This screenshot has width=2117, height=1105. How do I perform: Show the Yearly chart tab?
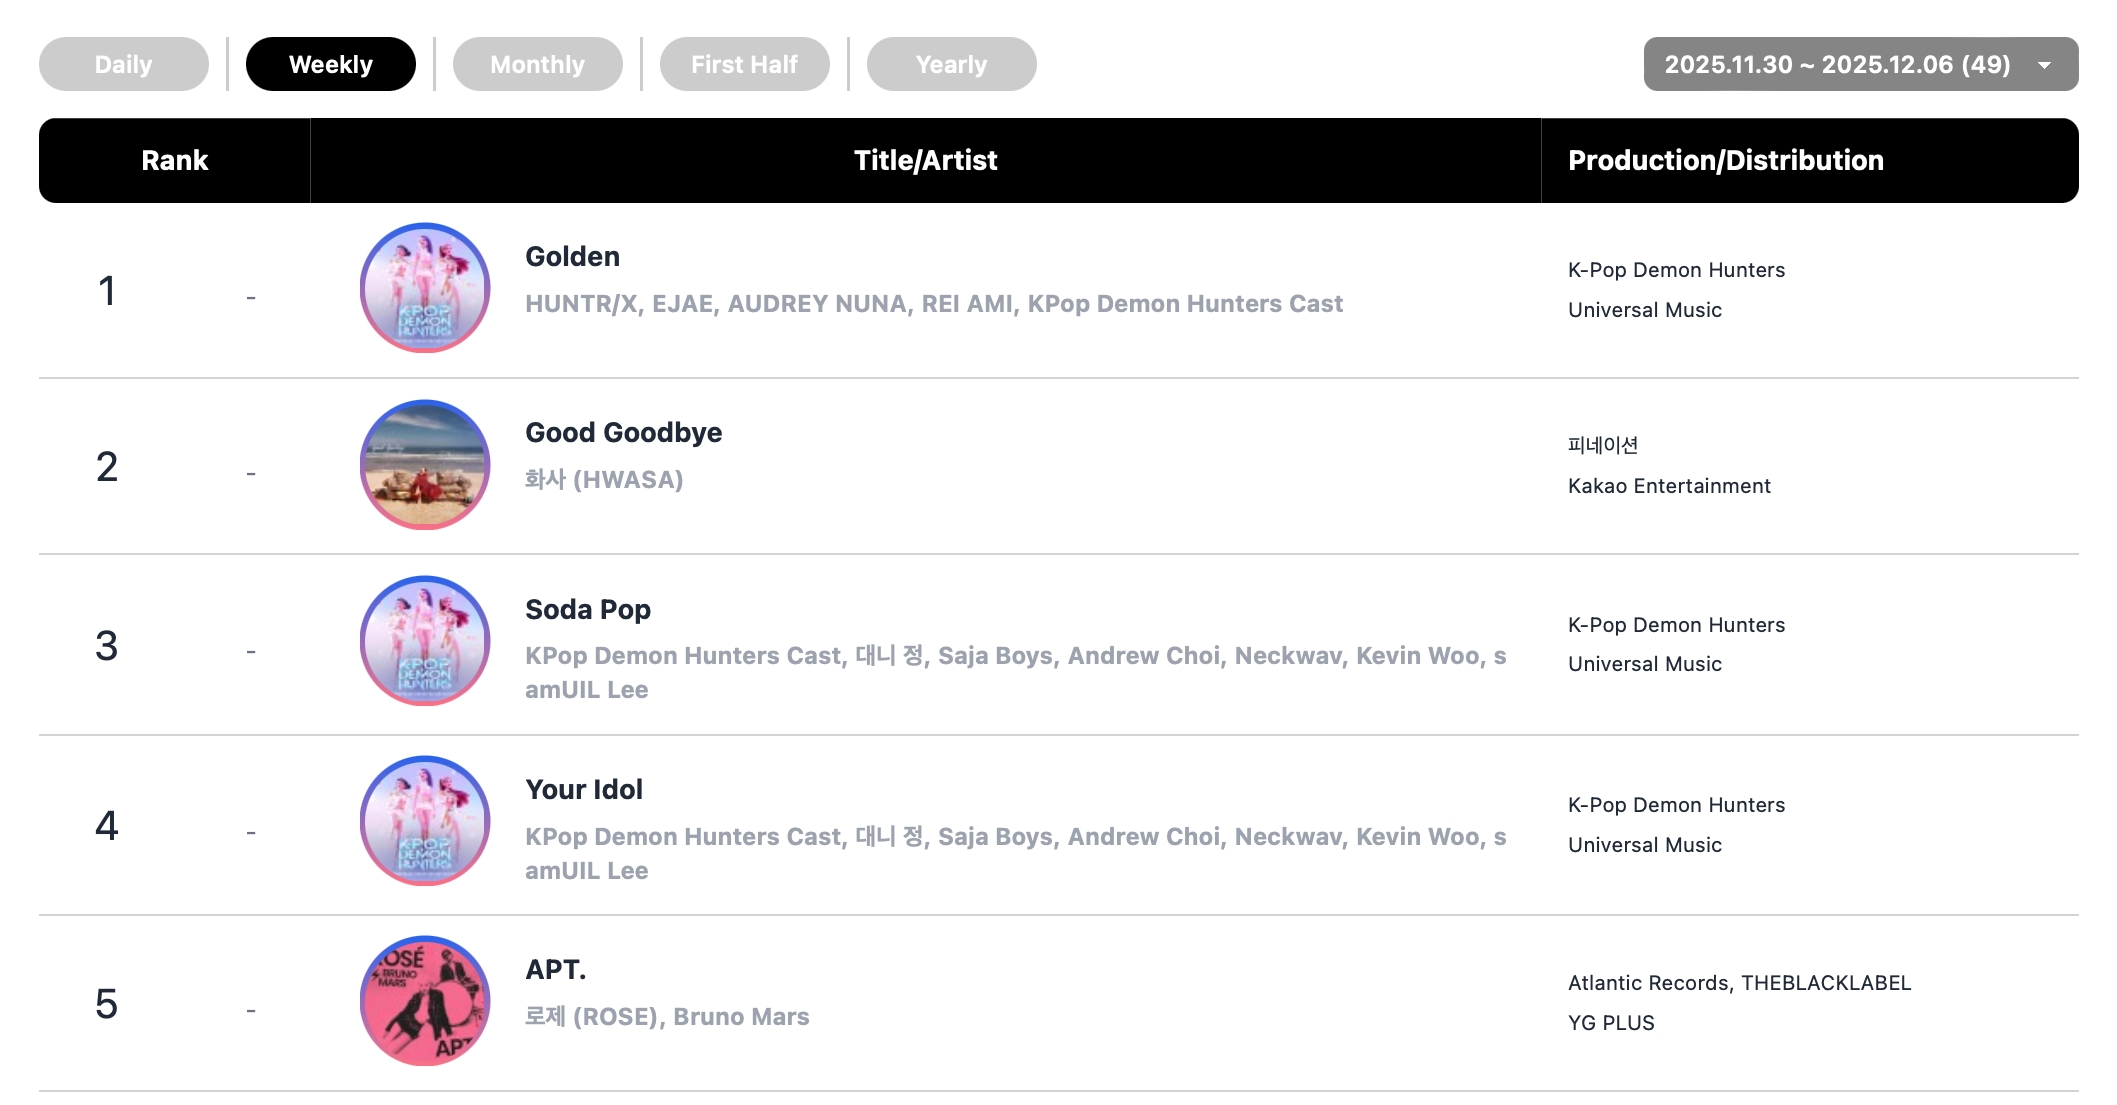[952, 64]
